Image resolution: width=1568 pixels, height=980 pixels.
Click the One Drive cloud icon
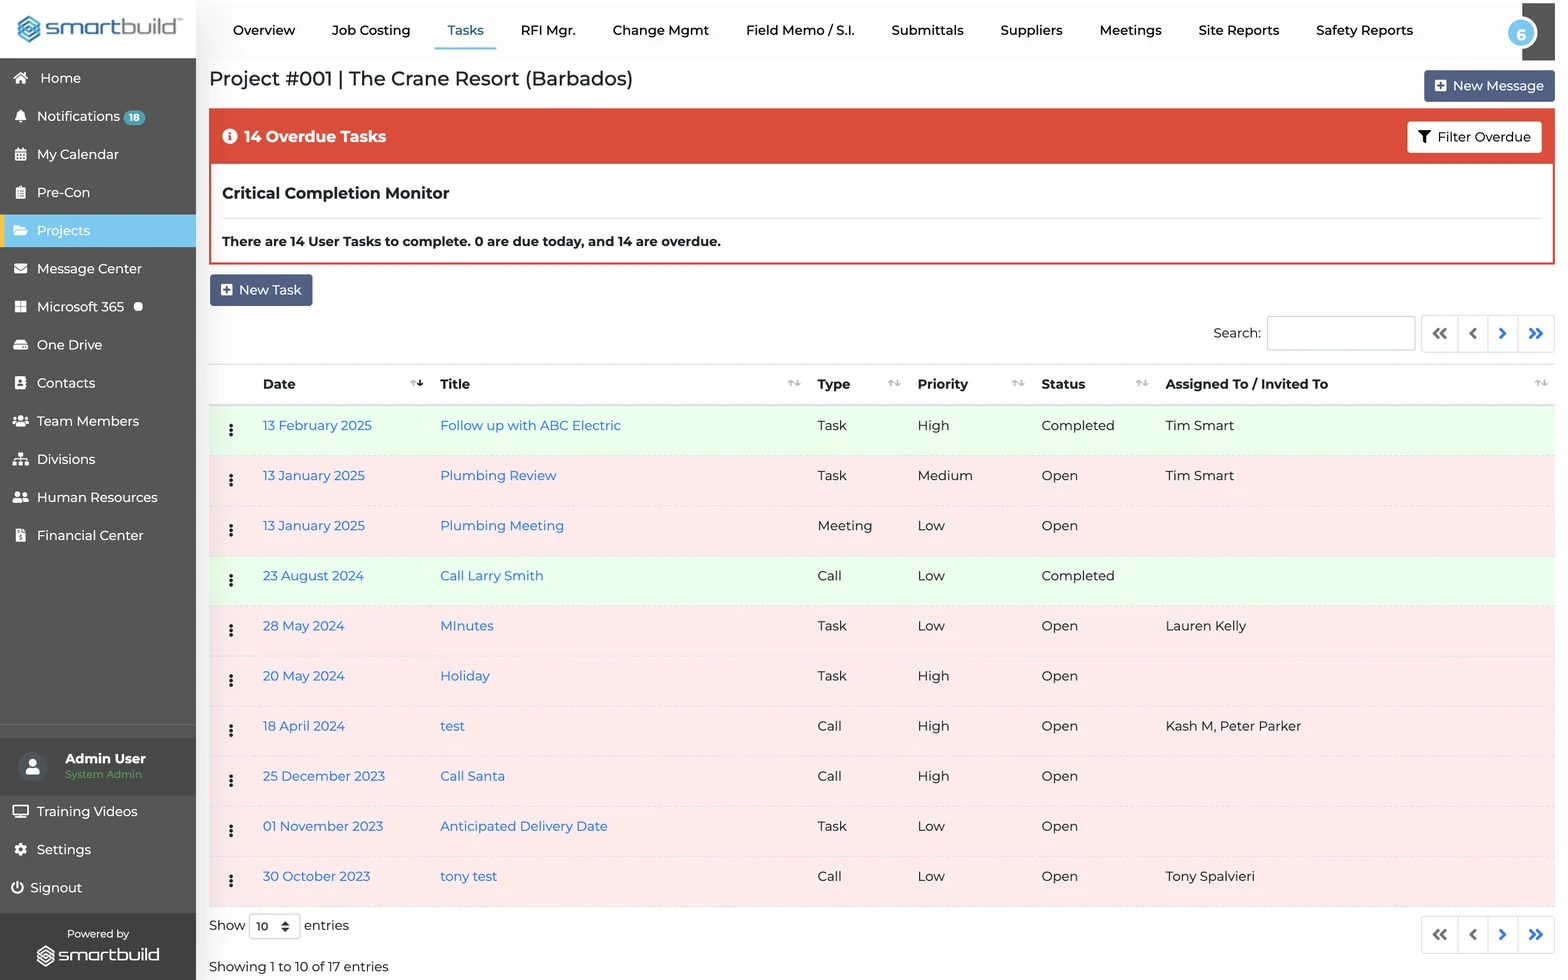20,345
